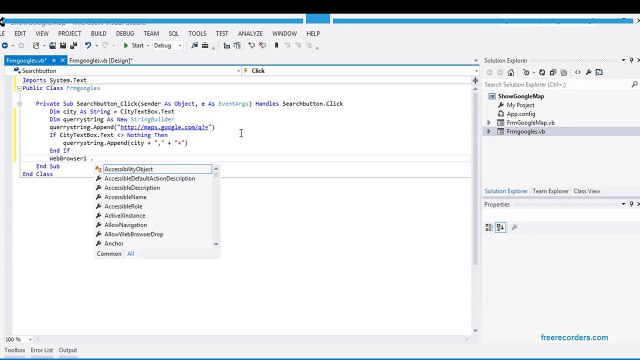Screen dimensions: 640x360
Task: Choose AccessibleName from IntelliSense
Action: point(125,197)
